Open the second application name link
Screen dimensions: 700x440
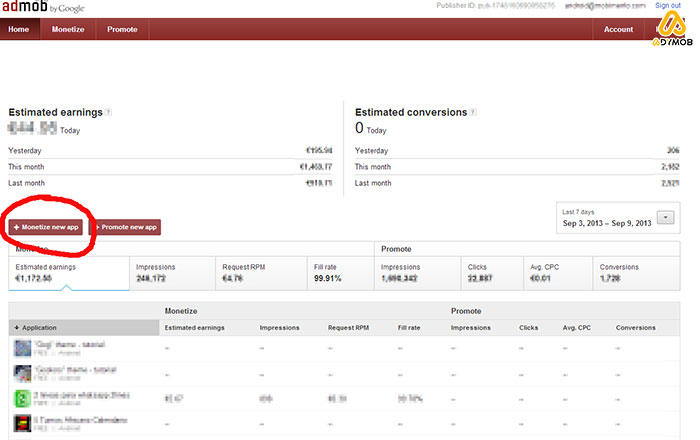pos(75,369)
